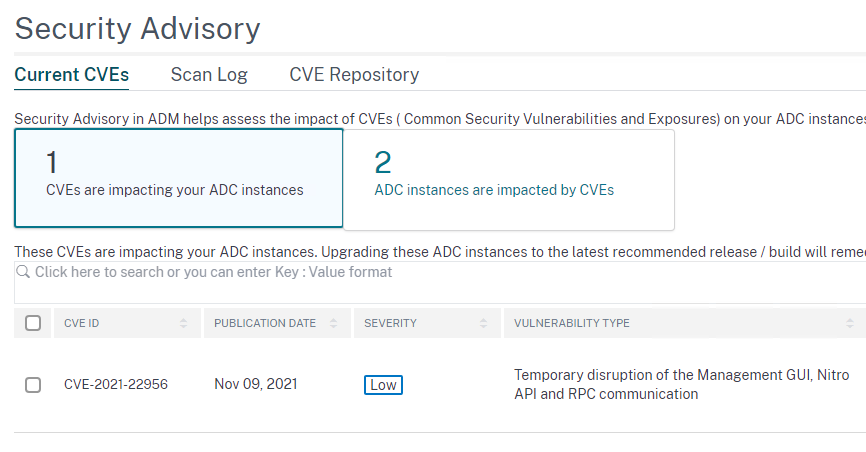
Task: Select the Current CVEs tab
Action: coord(72,75)
